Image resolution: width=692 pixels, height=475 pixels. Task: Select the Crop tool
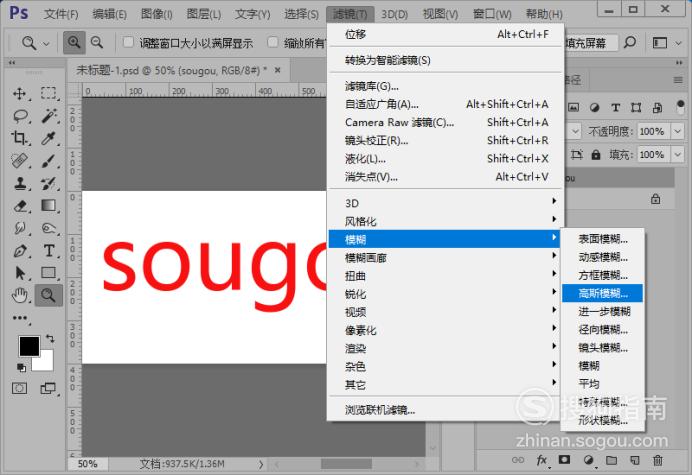pos(19,138)
